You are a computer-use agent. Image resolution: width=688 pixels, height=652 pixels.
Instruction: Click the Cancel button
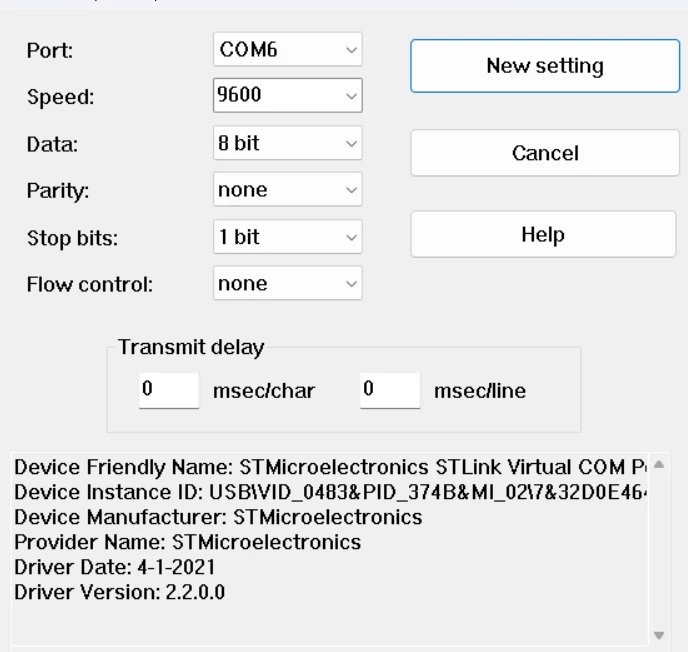tap(545, 153)
